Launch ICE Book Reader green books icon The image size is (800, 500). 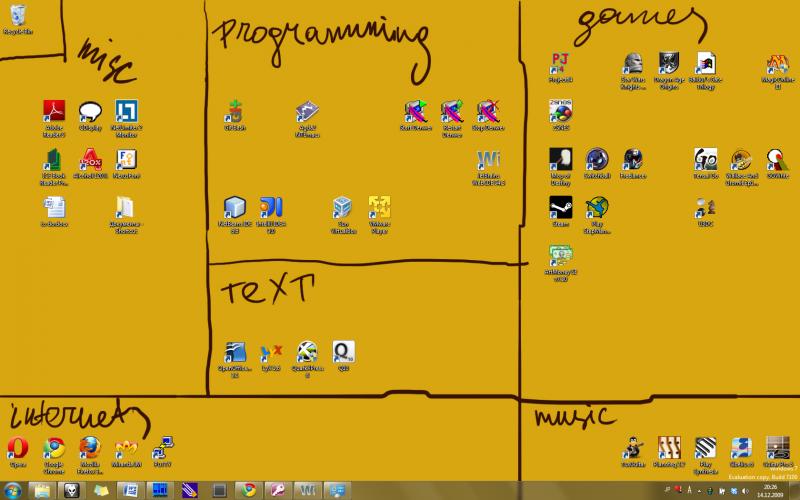coord(54,160)
